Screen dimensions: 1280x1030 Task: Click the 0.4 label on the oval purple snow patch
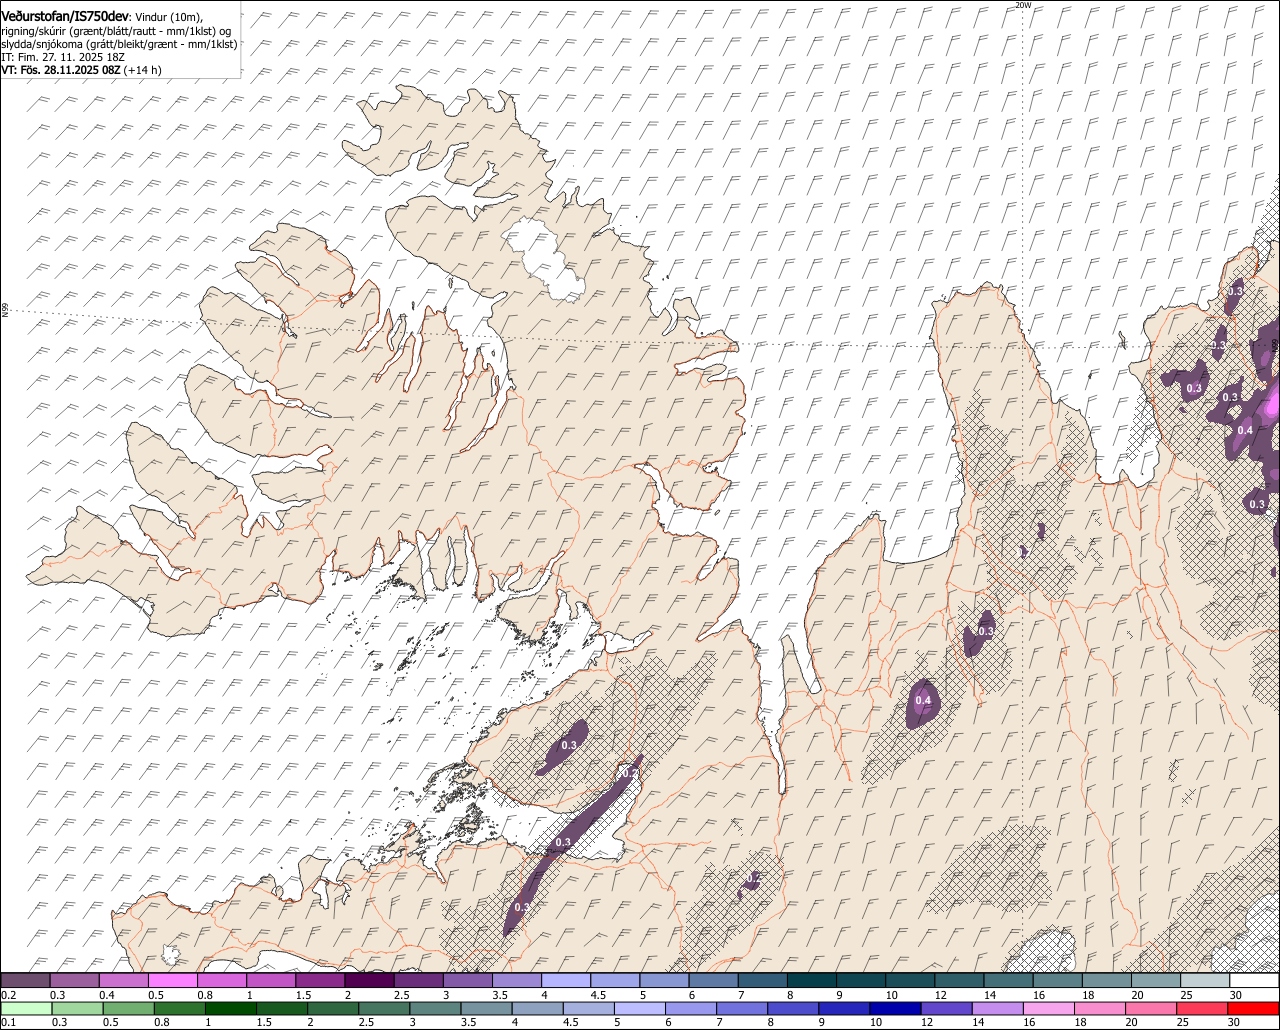pos(923,701)
